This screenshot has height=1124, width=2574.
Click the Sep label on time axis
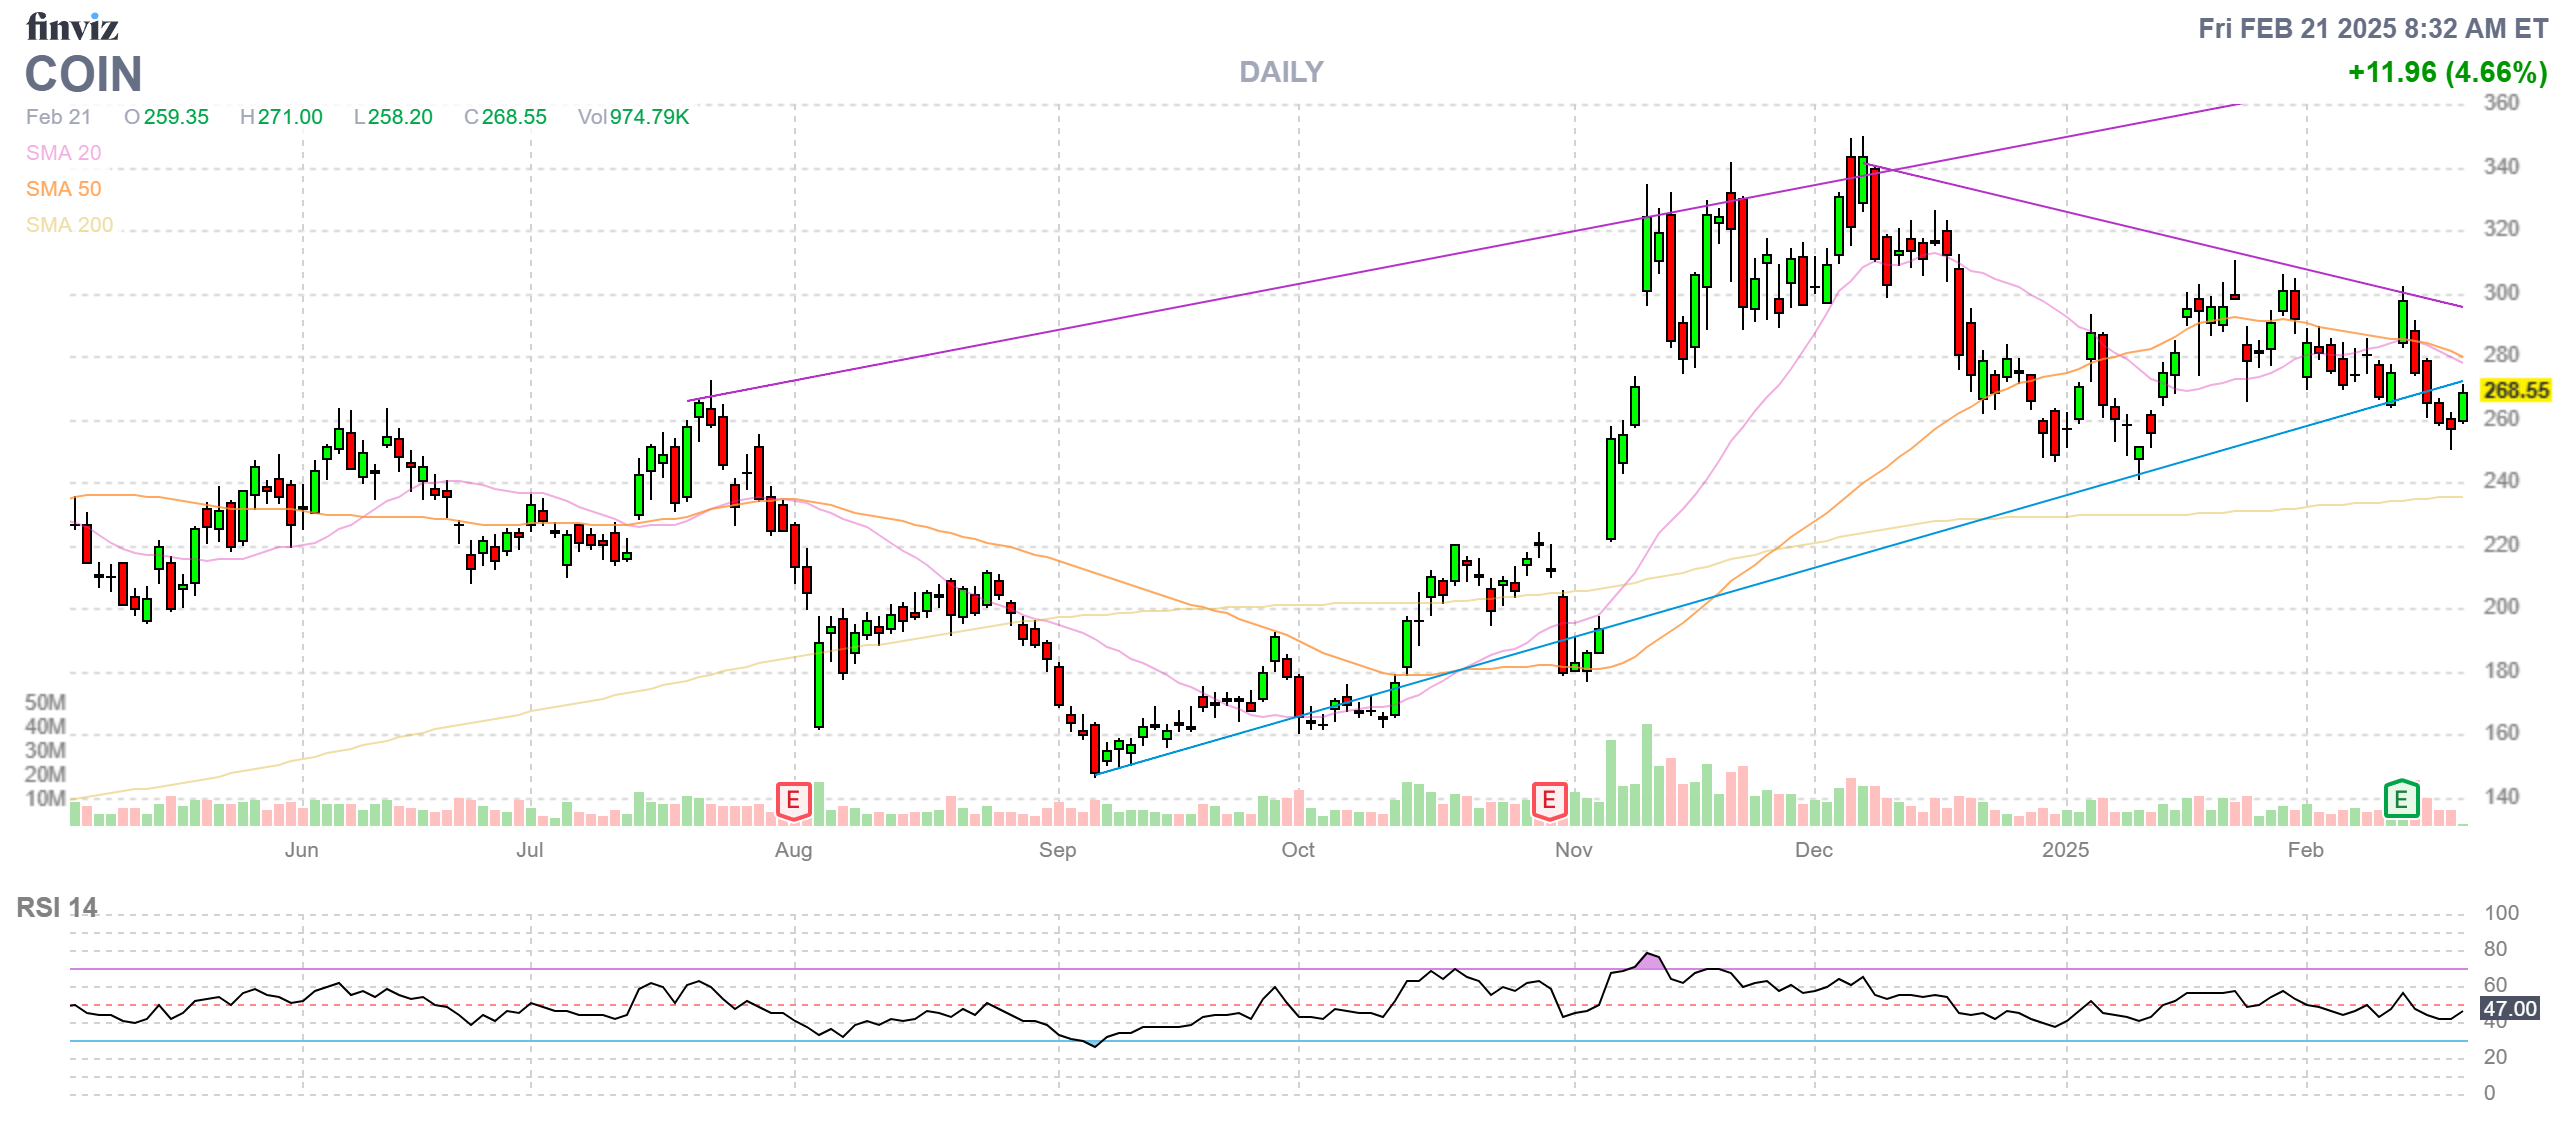(x=1057, y=850)
